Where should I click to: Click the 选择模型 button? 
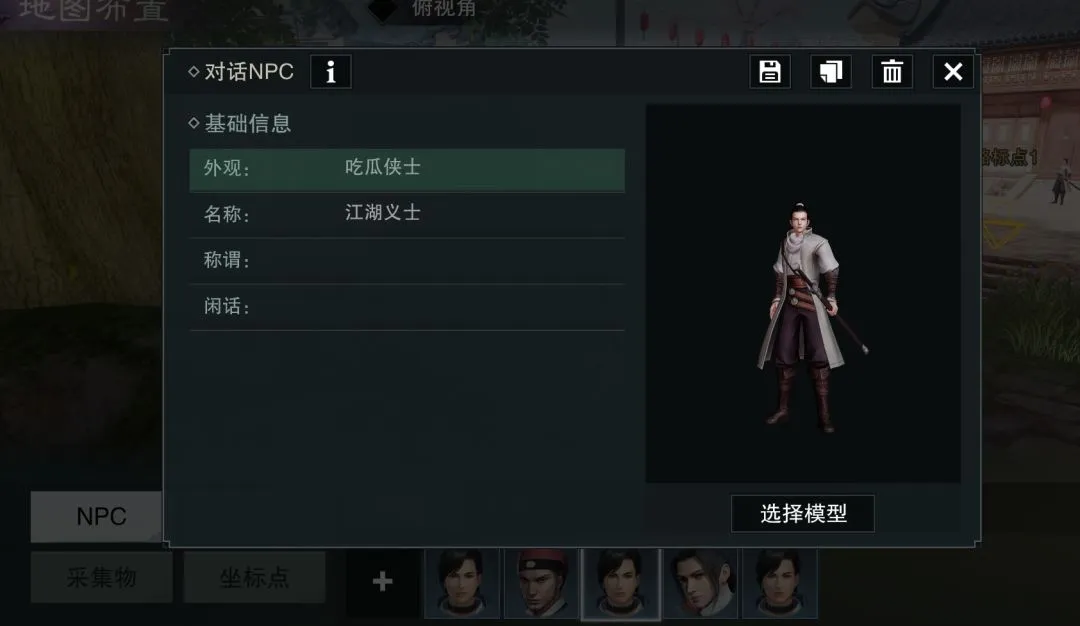point(802,513)
